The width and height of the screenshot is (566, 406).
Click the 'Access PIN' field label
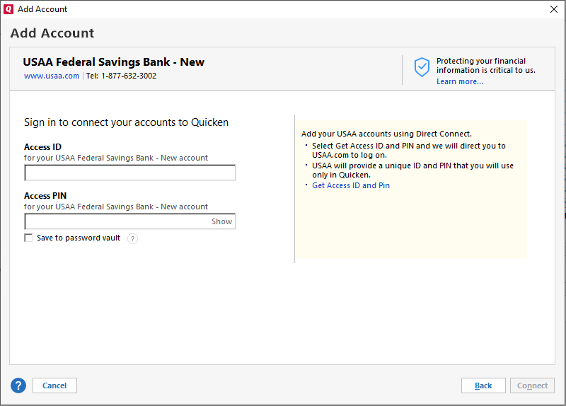(x=45, y=196)
